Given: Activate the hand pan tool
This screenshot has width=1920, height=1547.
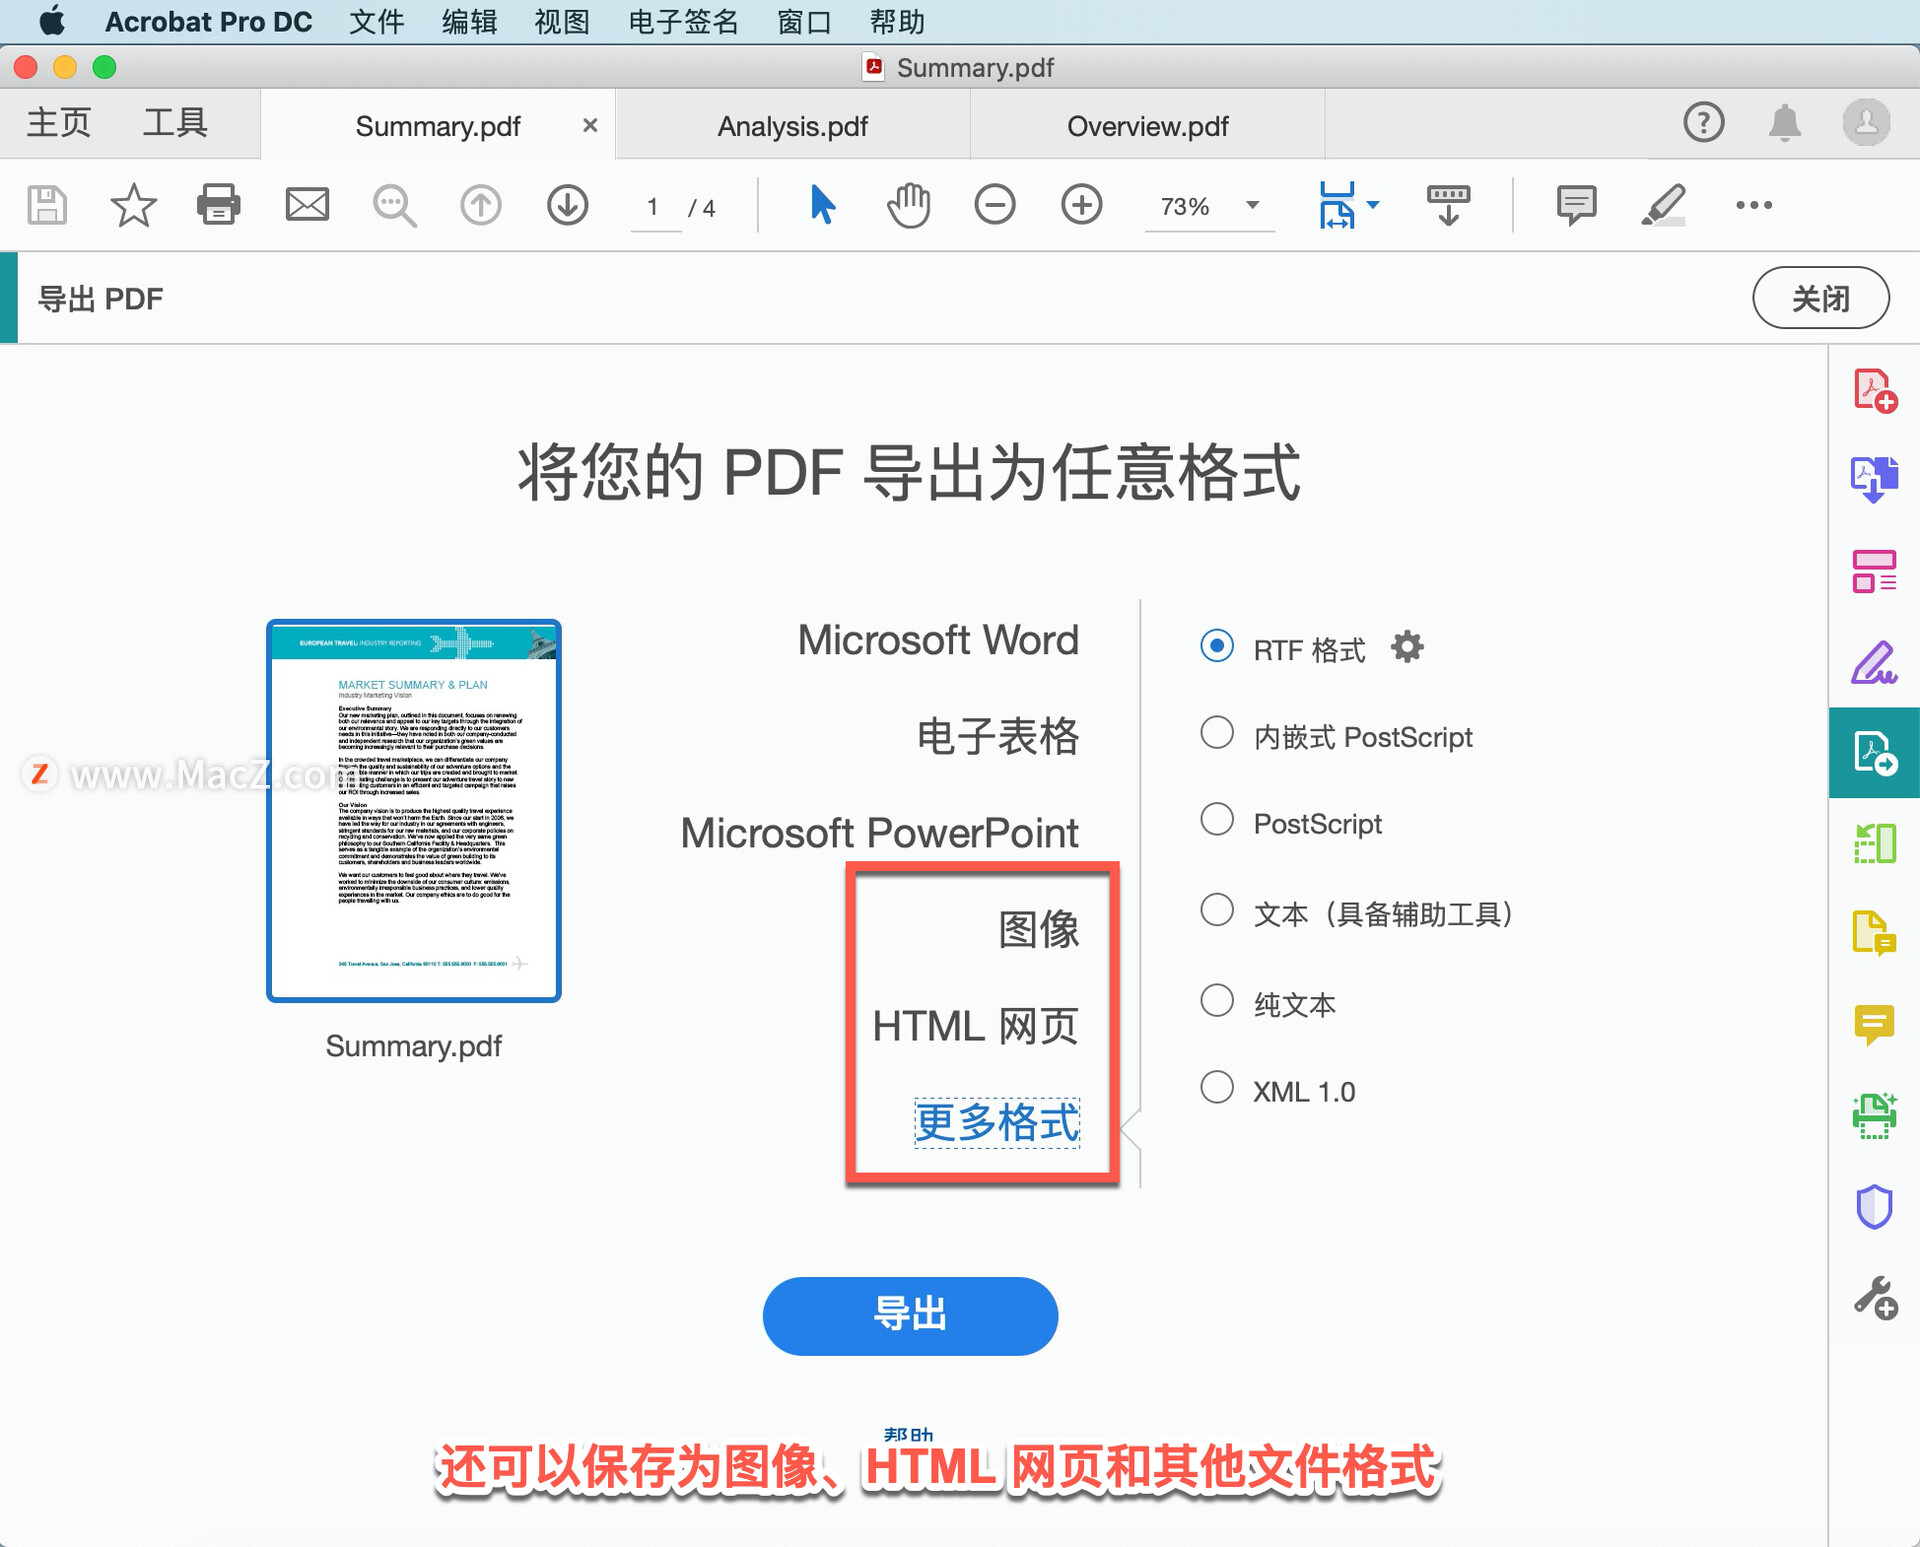Looking at the screenshot, I should click(x=908, y=205).
